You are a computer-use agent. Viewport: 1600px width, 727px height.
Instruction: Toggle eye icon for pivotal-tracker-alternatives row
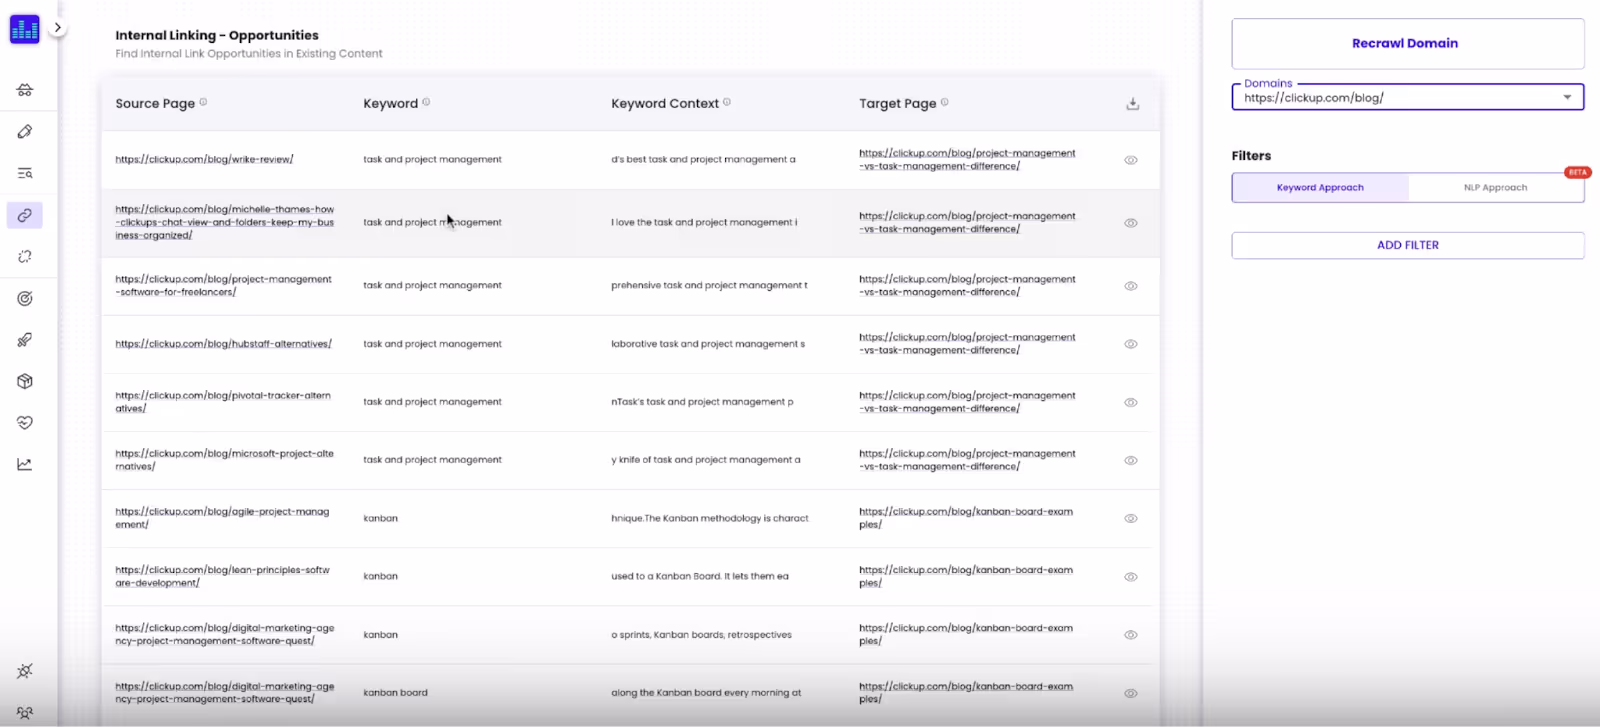tap(1131, 402)
